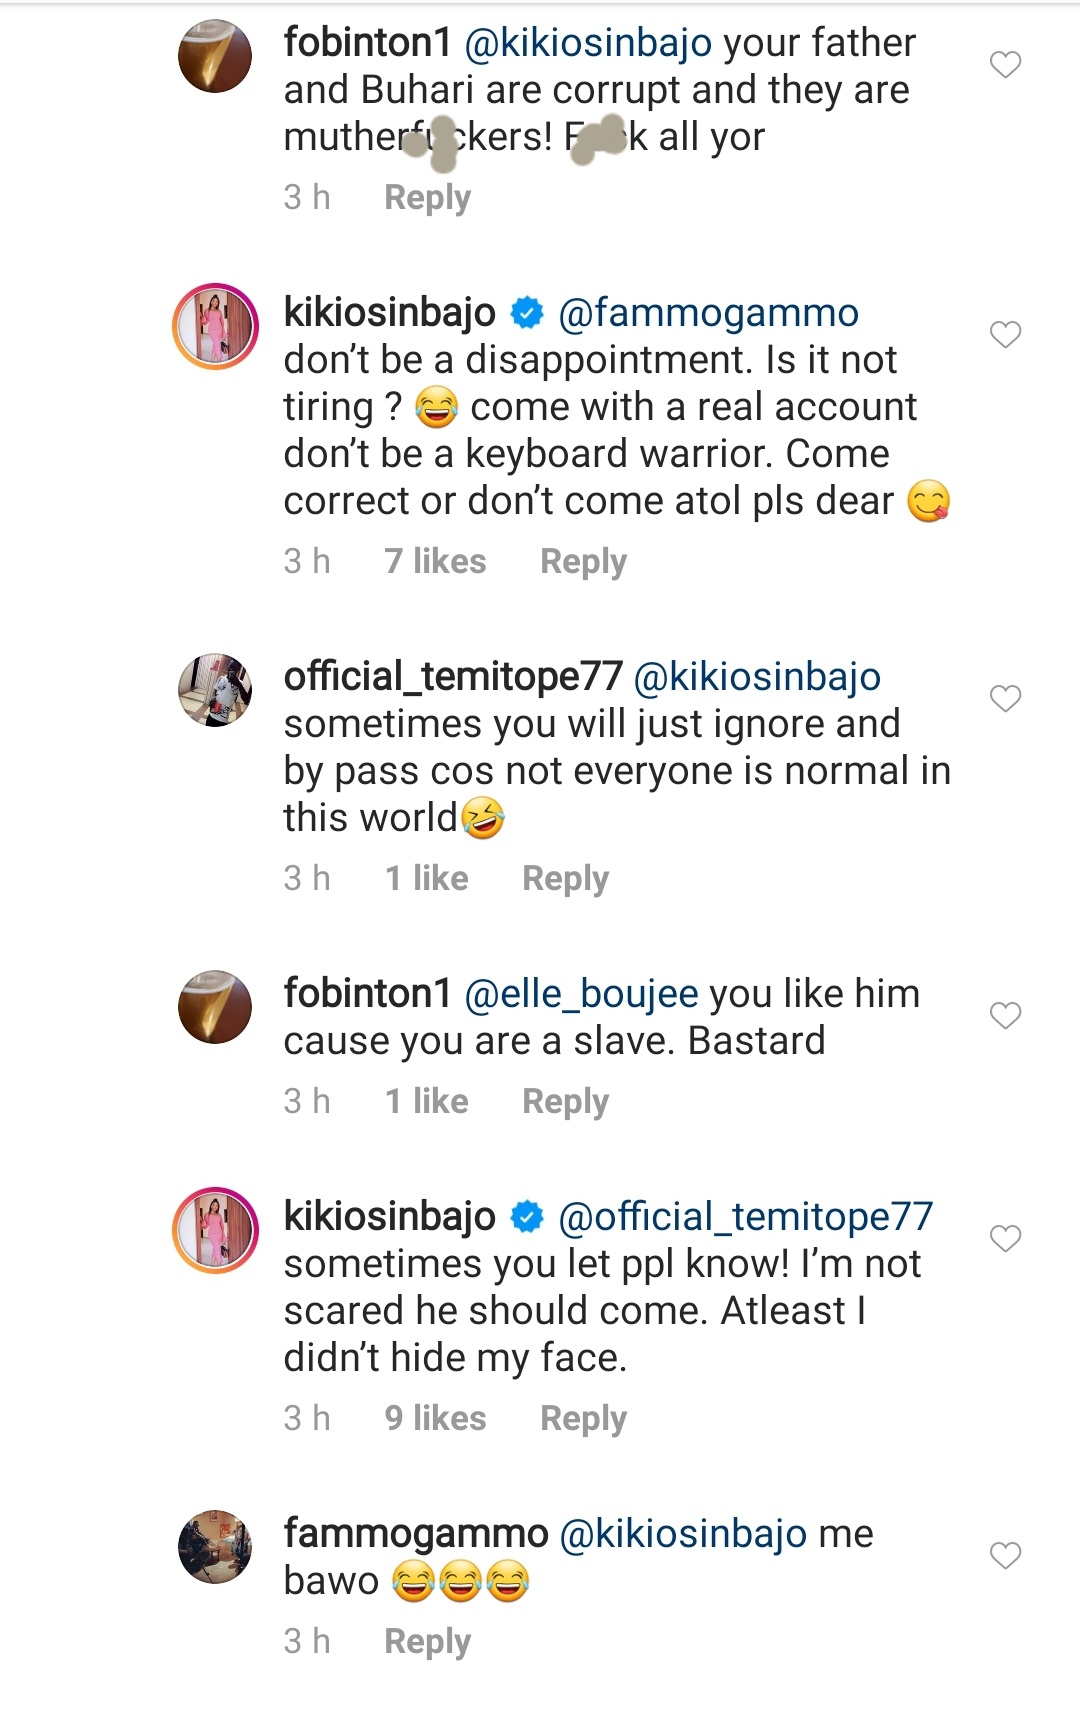
Task: Open the @elle_boujee mention link
Action: pyautogui.click(x=582, y=994)
